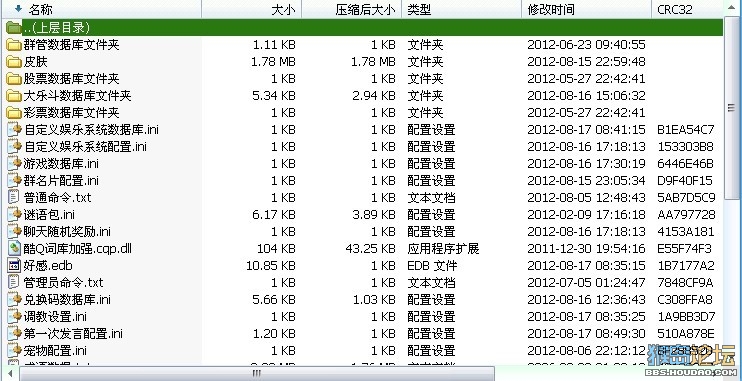This screenshot has height=381, width=742.
Task: Sort by the CRC32 column header
Action: coord(688,9)
